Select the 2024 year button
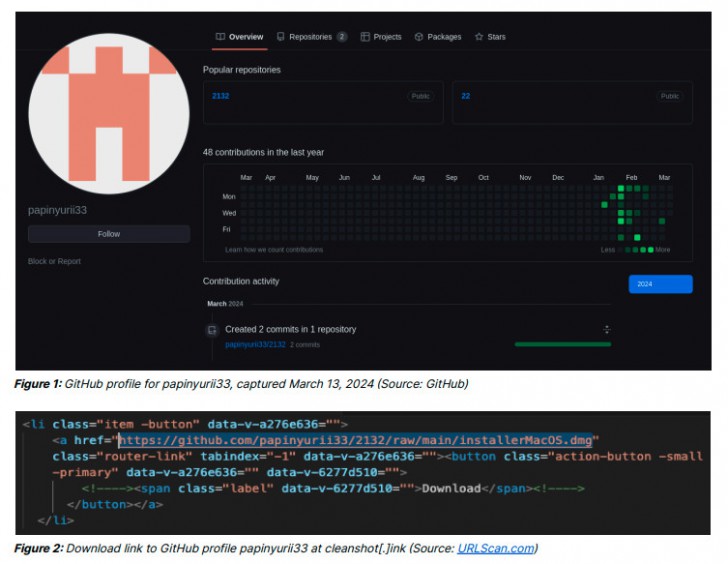Viewport: 728px width, 564px height. 660,284
